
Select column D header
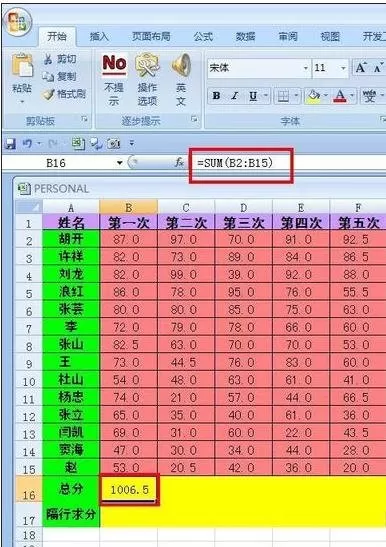coord(243,208)
